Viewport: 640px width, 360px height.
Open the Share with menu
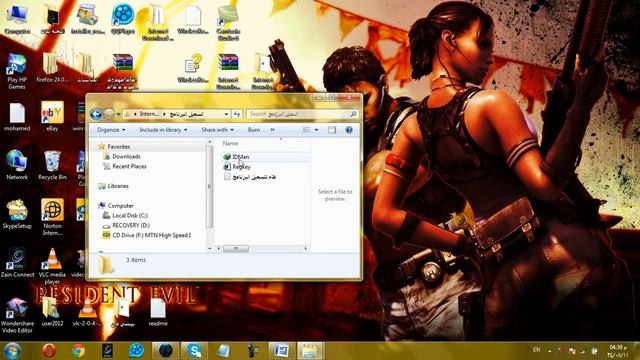(218, 130)
